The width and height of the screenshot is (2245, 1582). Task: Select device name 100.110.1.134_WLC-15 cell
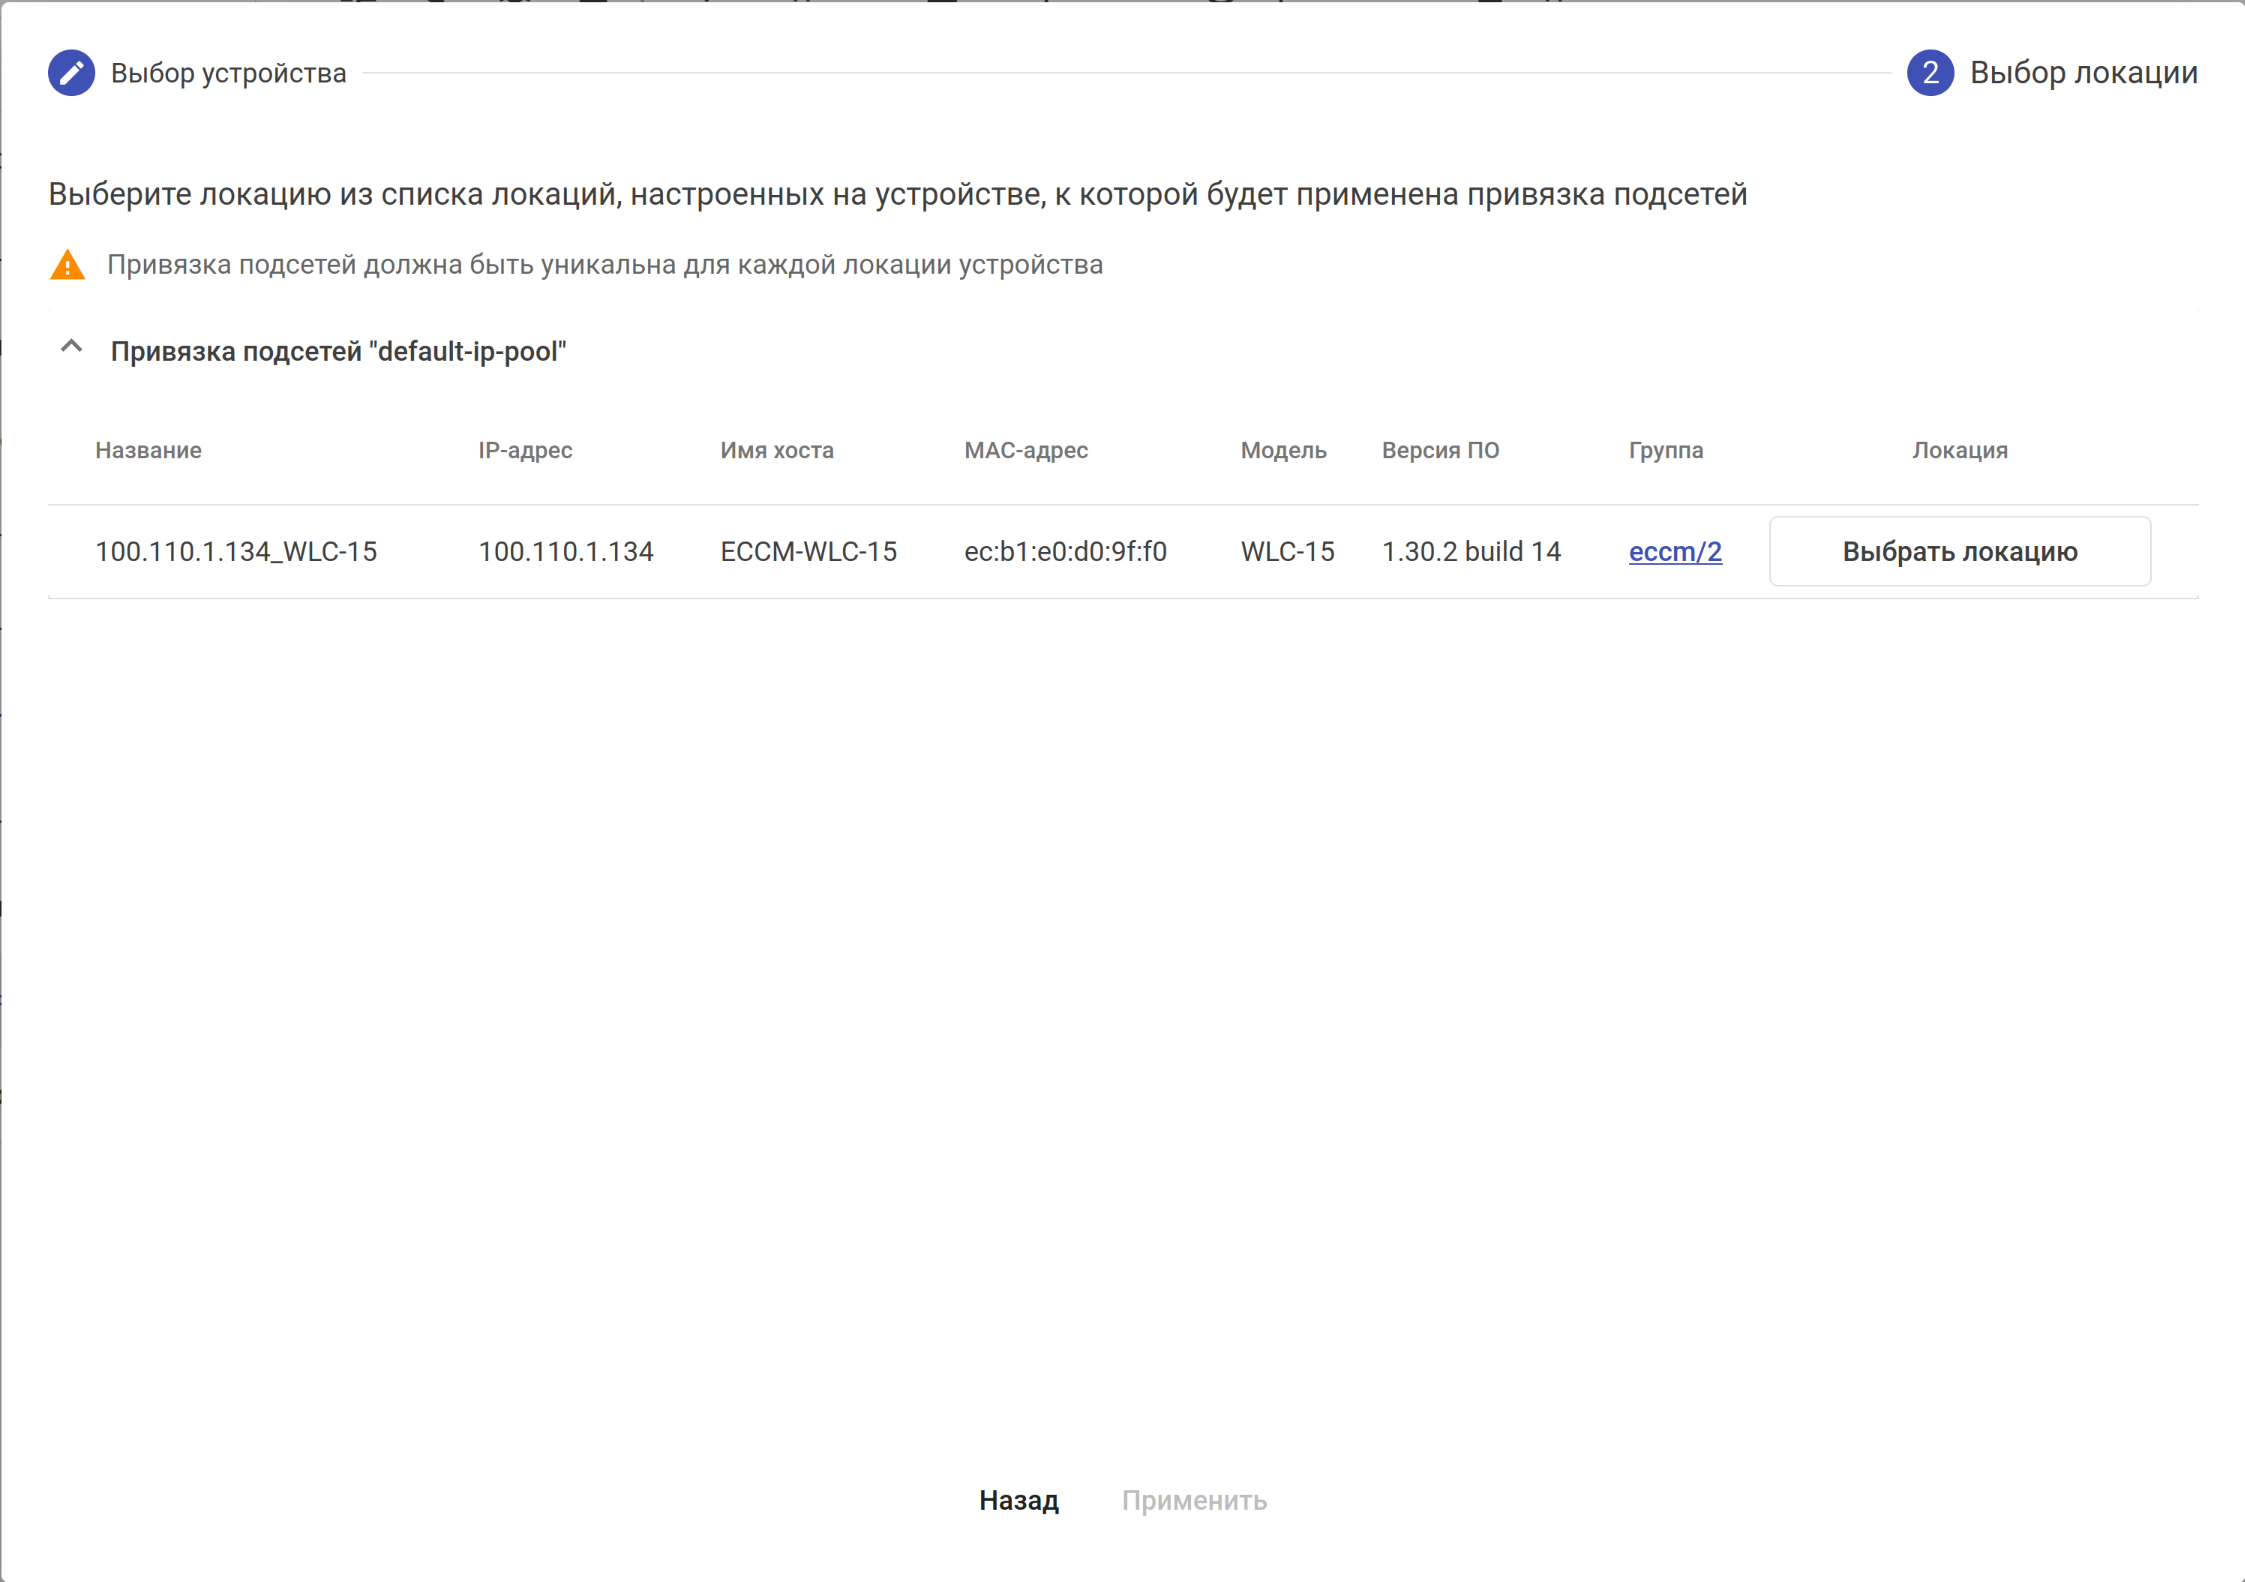tap(236, 551)
